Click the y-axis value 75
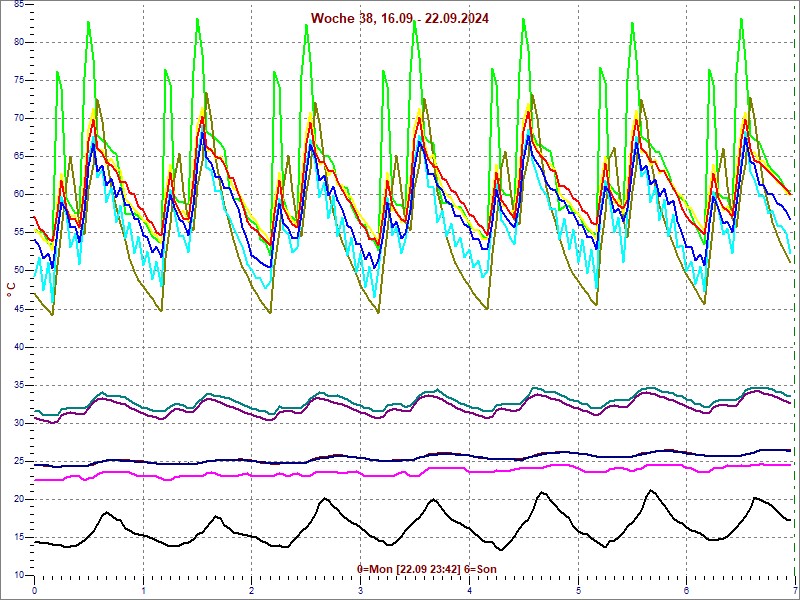 click(x=18, y=80)
